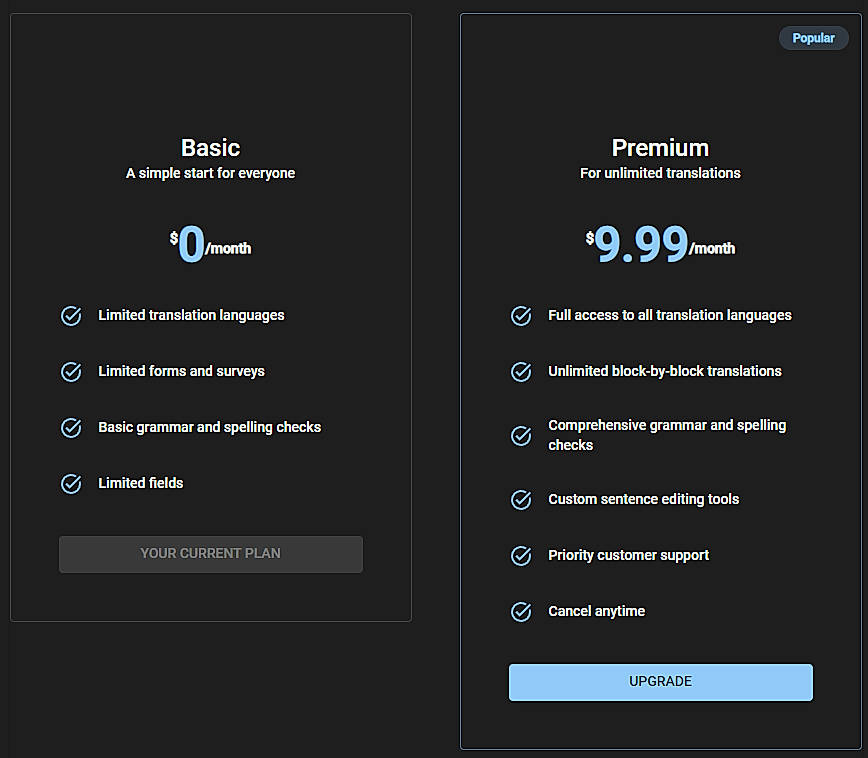Viewport: 868px width, 758px height.
Task: Click 'Comprehensive grammar and spelling checks' text
Action: click(667, 435)
